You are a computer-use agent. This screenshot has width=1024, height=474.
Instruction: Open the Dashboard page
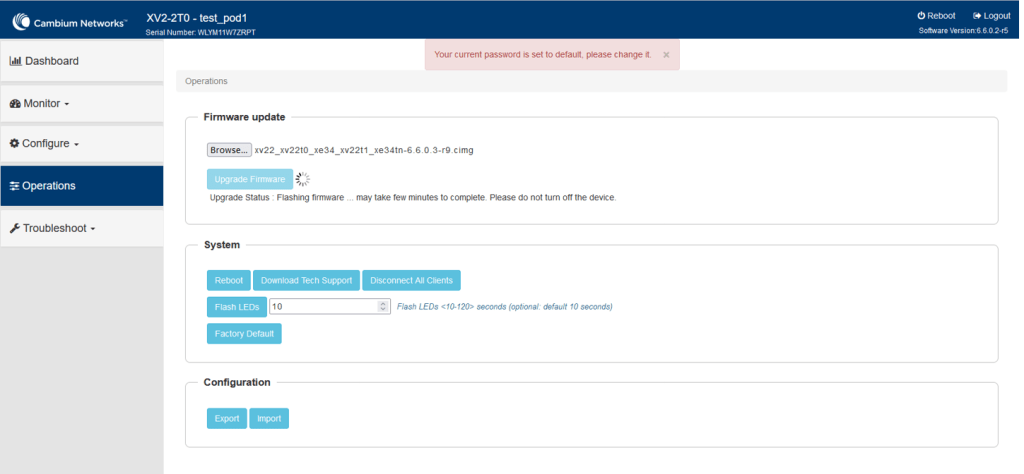coord(52,61)
